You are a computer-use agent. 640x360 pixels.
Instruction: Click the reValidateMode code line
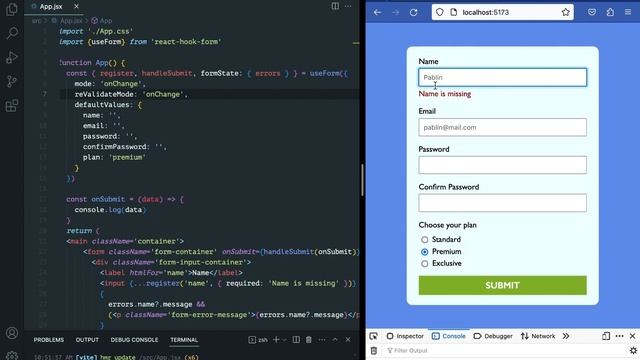point(131,94)
